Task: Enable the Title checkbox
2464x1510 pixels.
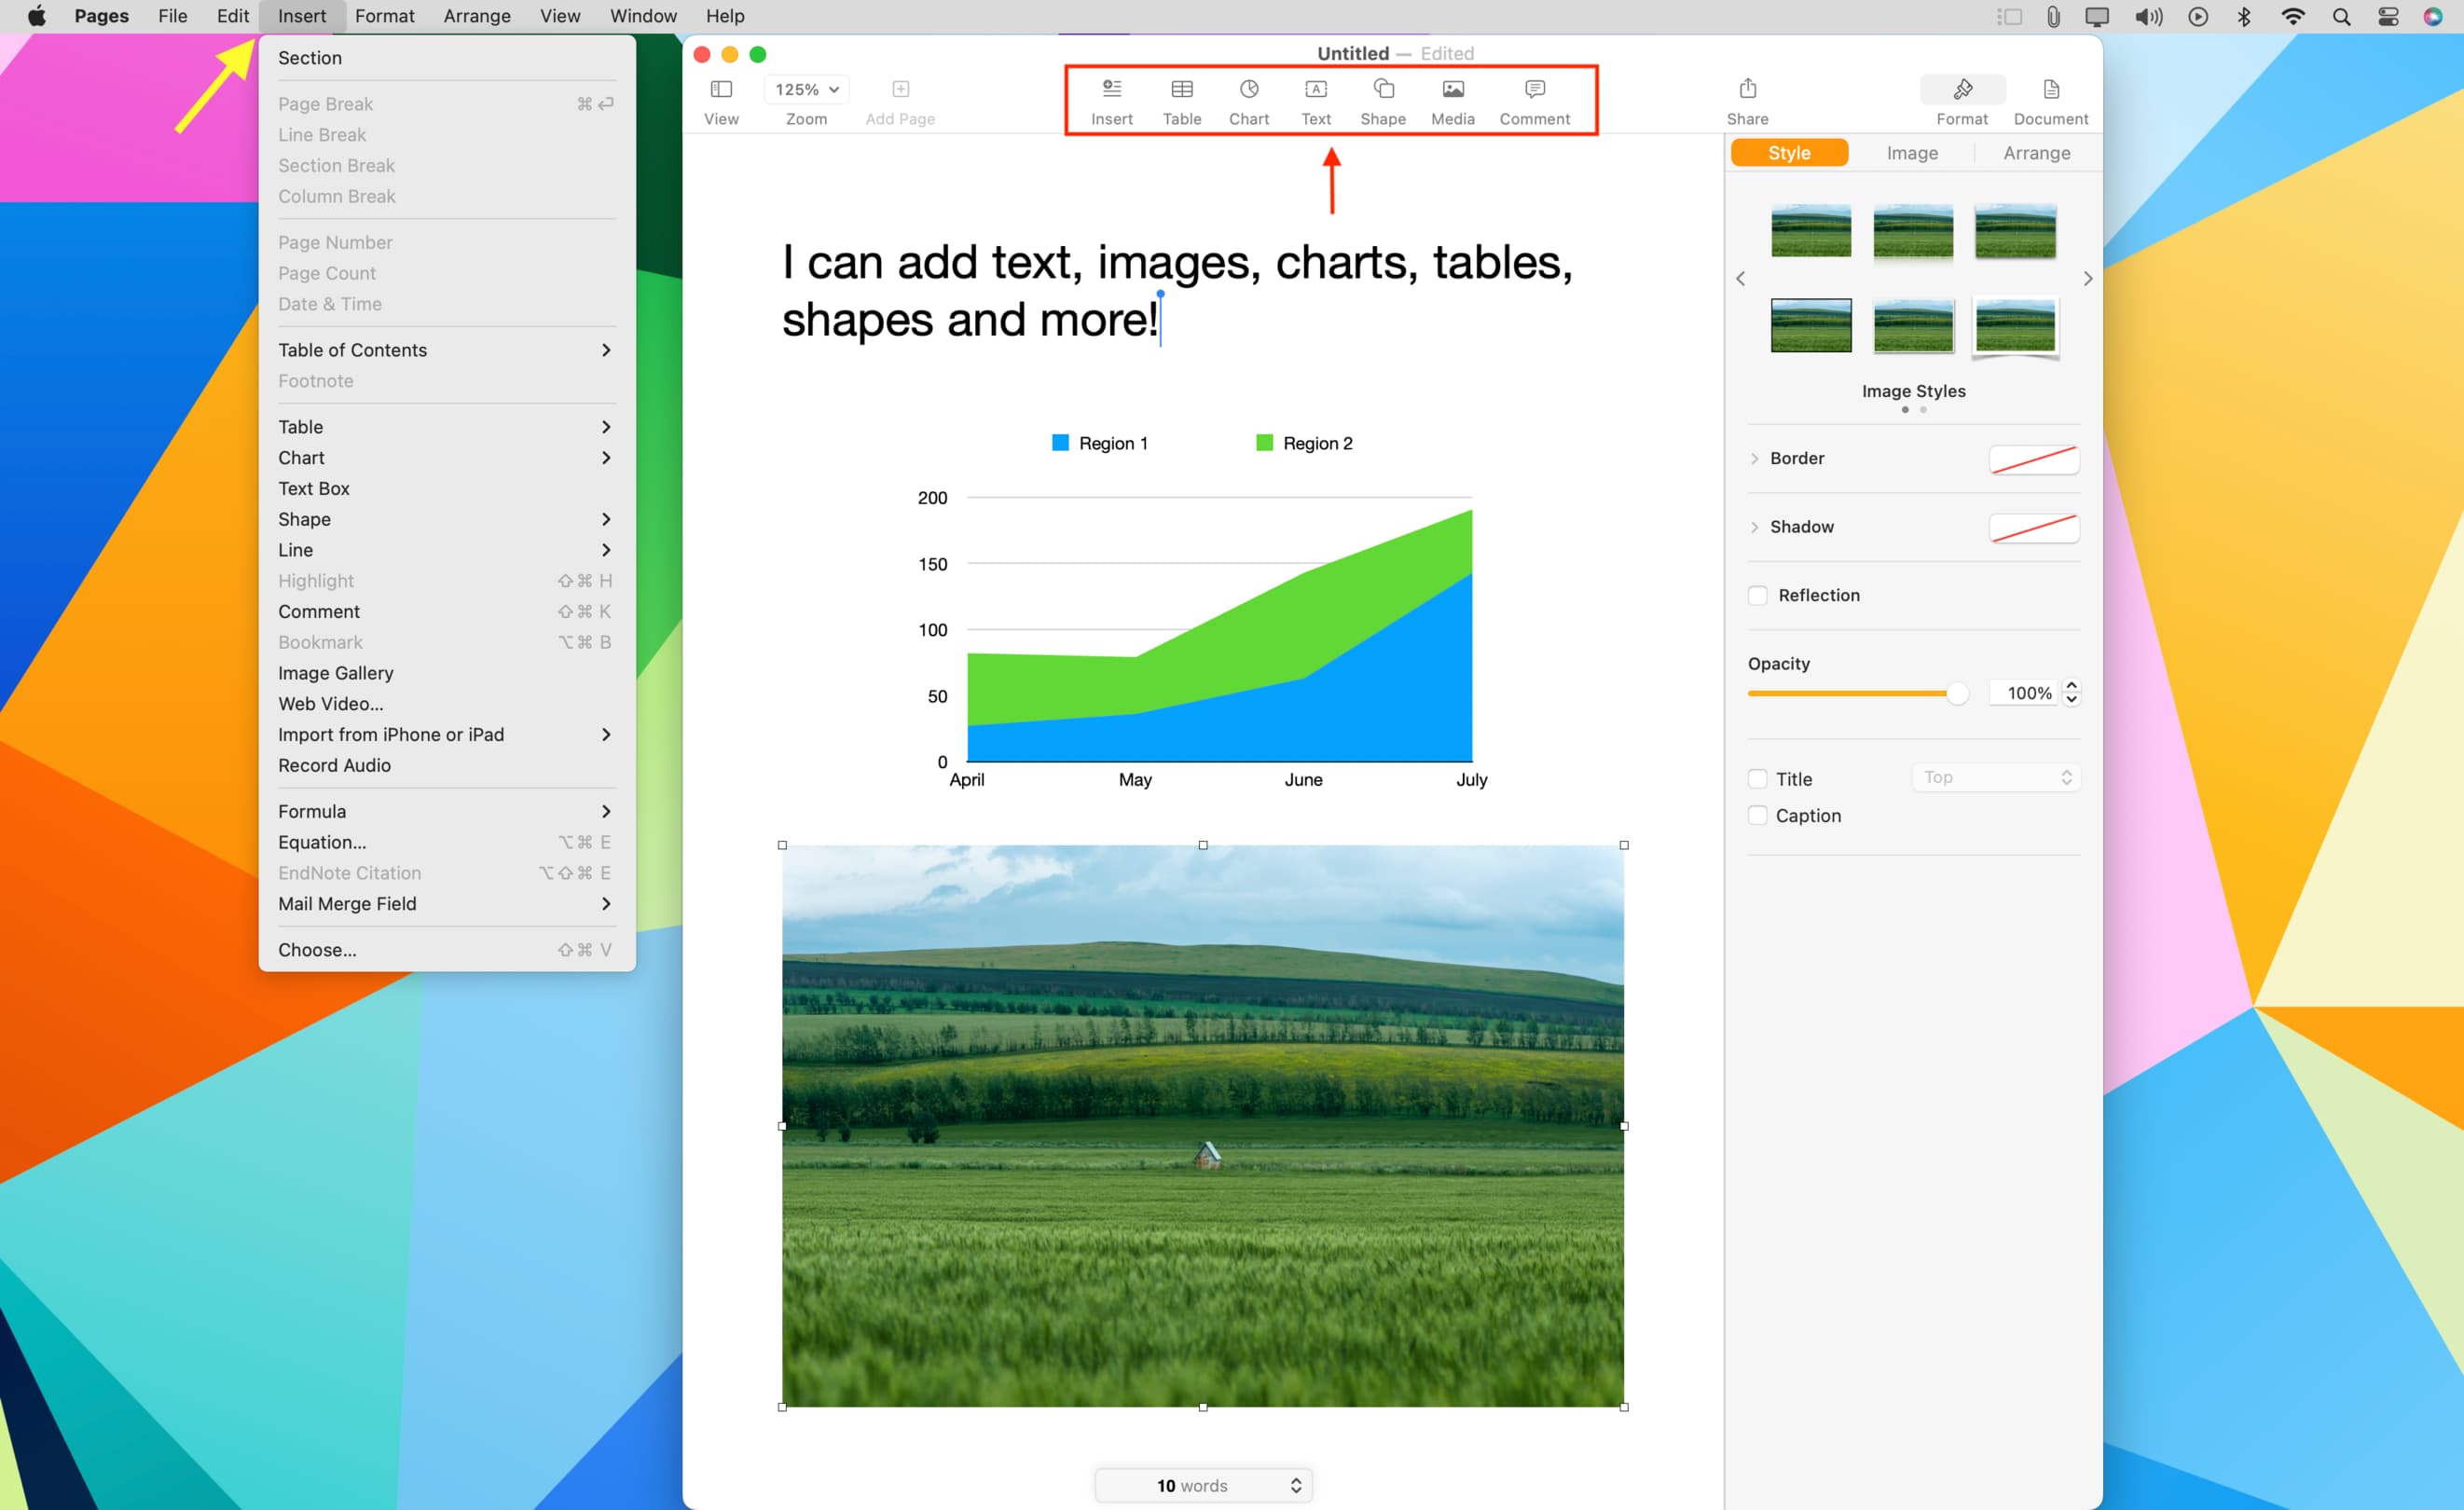Action: point(1757,778)
